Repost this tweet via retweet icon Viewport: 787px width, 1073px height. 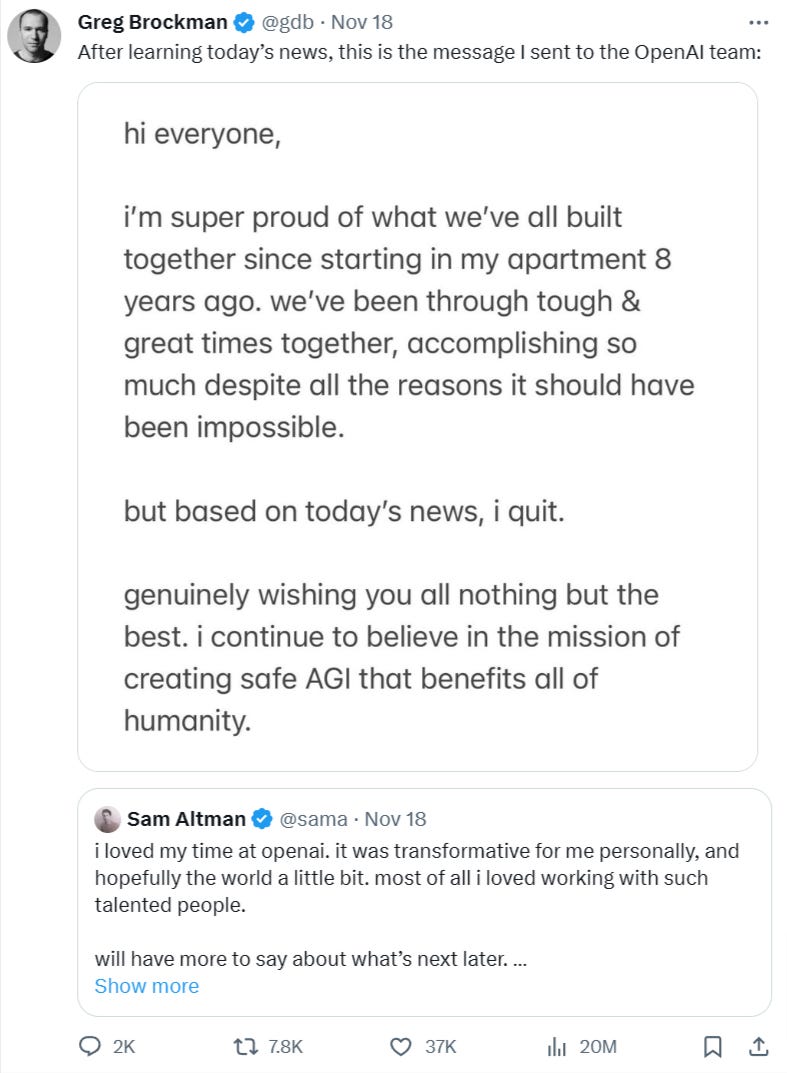[x=243, y=1046]
